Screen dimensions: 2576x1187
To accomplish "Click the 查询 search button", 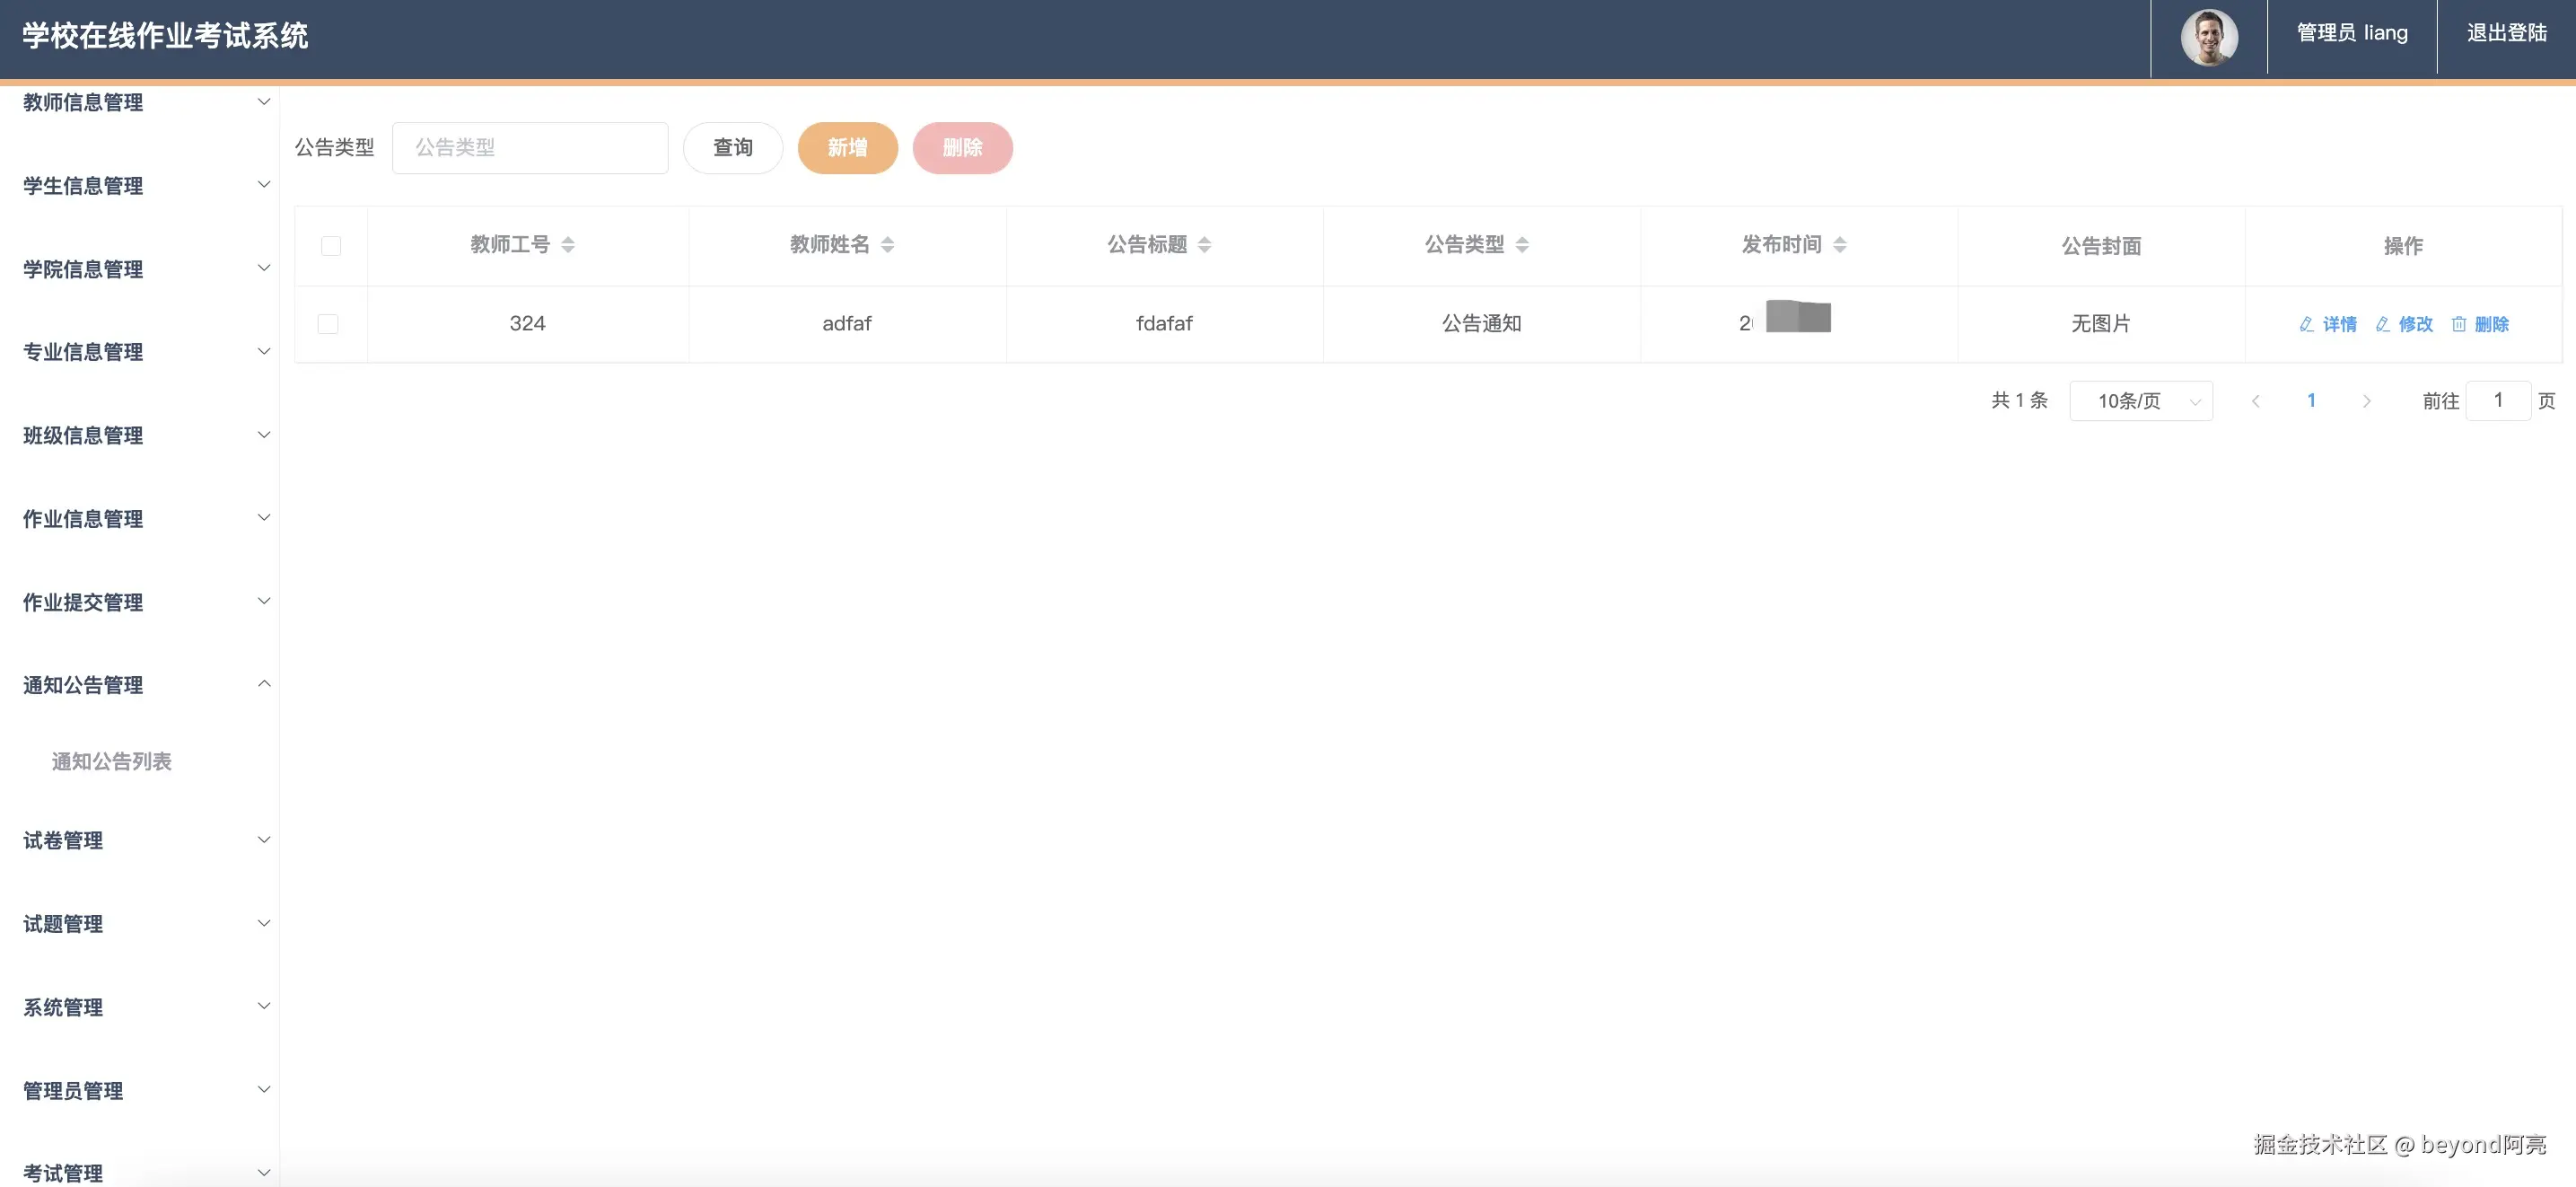I will (733, 147).
